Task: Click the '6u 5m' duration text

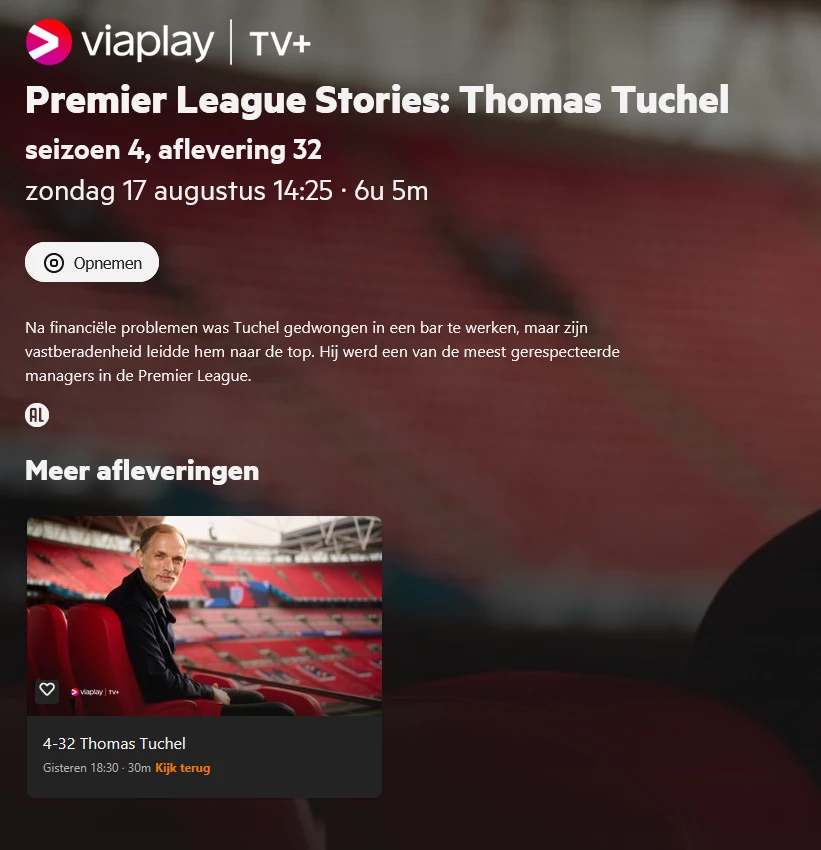Action: [391, 191]
